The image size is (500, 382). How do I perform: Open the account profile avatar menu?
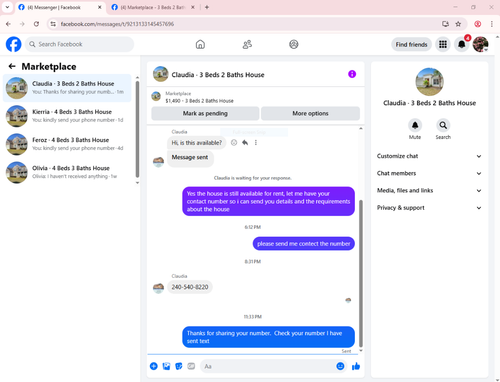(x=480, y=44)
